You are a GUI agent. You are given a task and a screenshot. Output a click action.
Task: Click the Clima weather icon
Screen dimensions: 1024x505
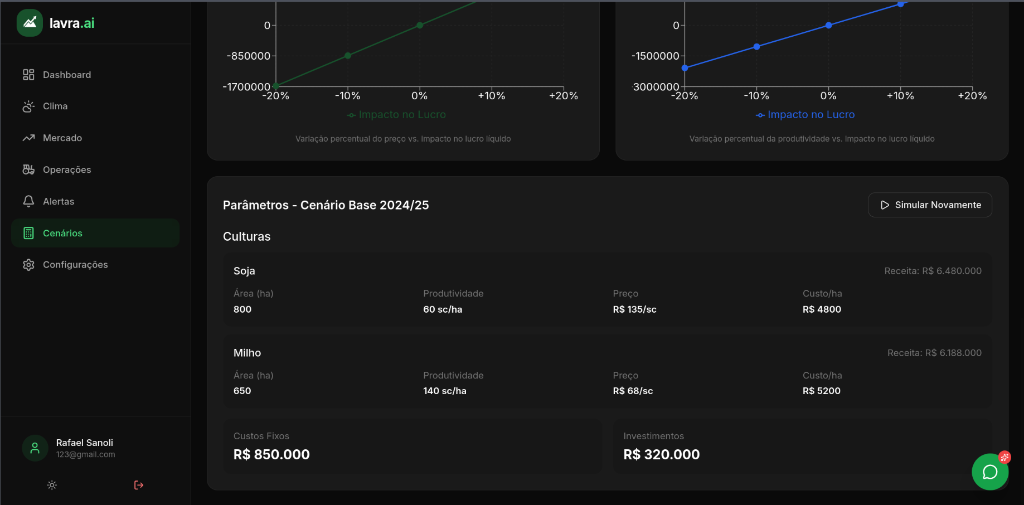(29, 106)
